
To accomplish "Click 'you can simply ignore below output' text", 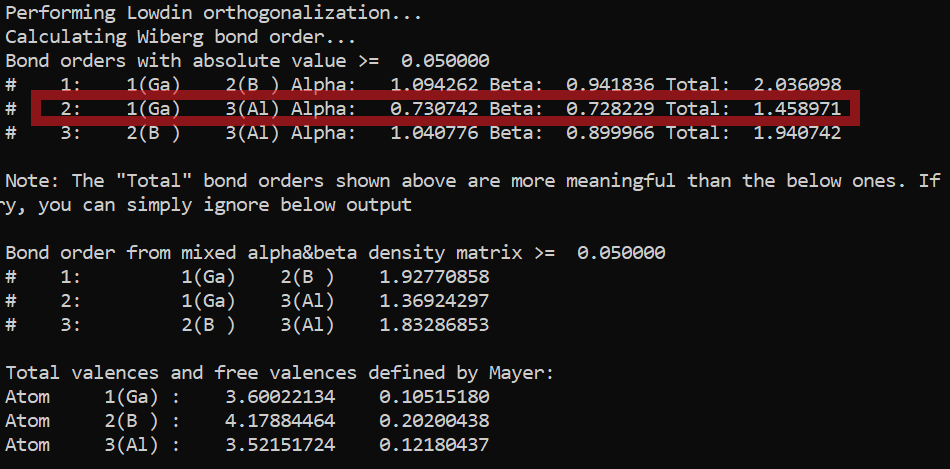I will click(225, 205).
